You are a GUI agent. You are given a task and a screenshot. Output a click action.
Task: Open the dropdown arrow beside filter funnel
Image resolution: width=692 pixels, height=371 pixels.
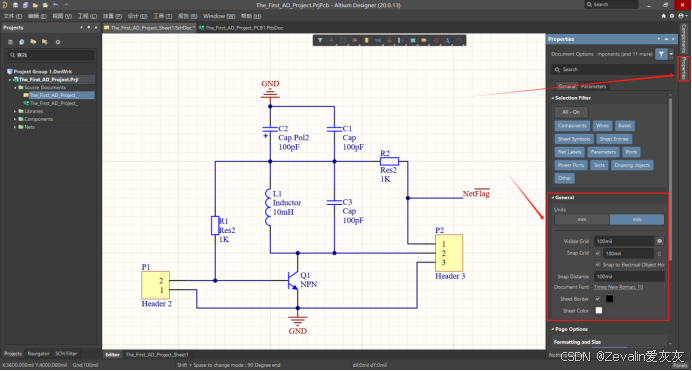click(671, 54)
